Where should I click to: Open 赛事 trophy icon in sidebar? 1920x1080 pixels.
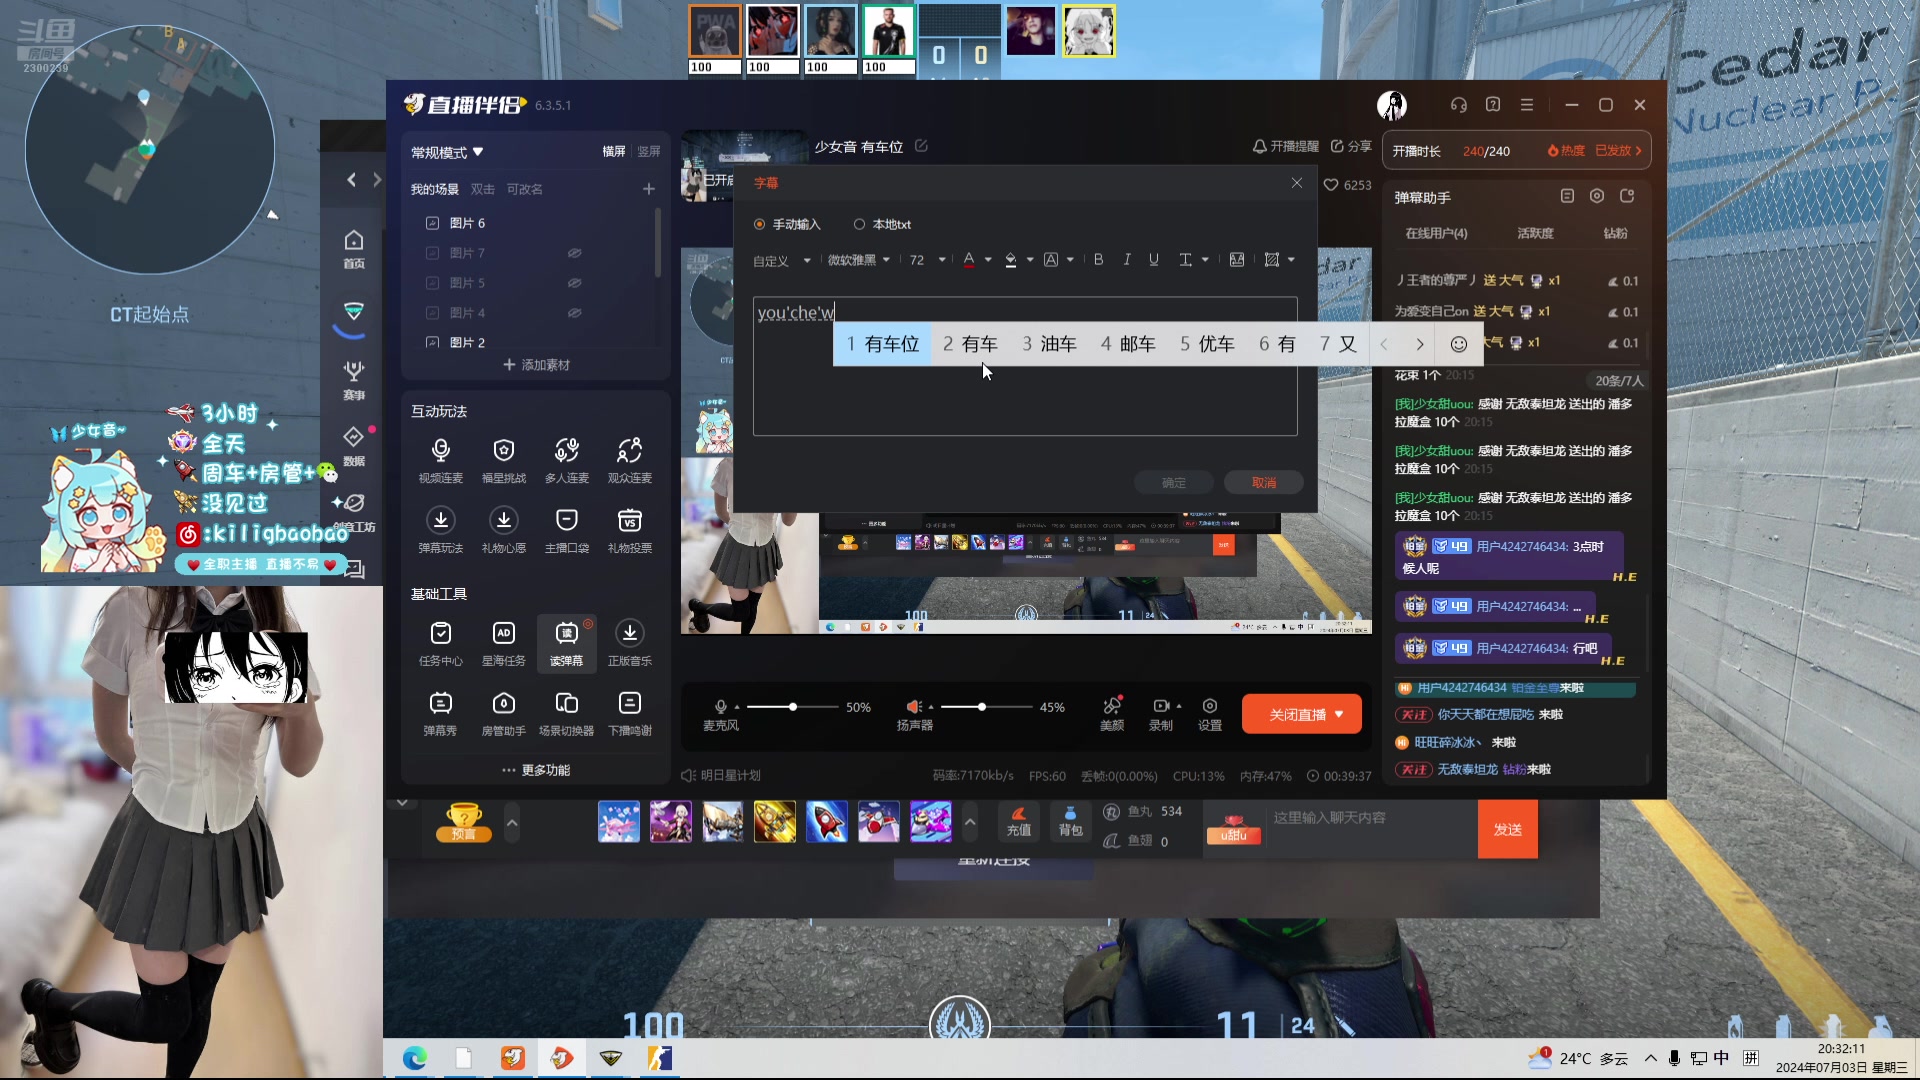pyautogui.click(x=354, y=380)
